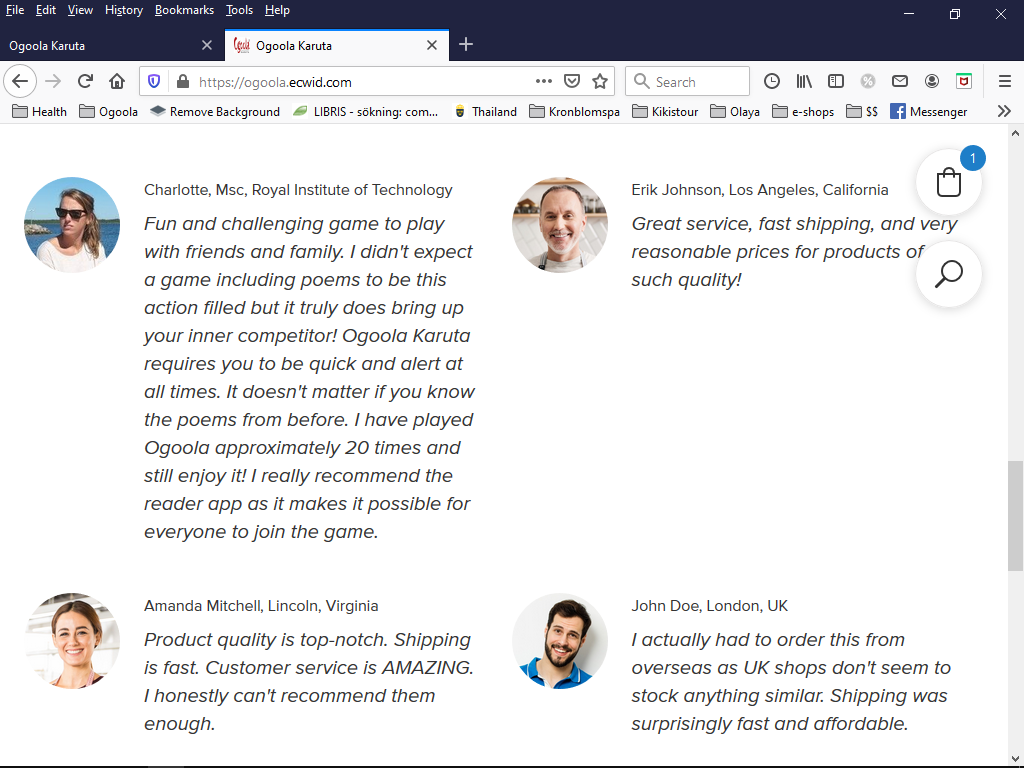Screen dimensions: 1024x768
Task: Save page to Pocket
Action: pos(572,82)
